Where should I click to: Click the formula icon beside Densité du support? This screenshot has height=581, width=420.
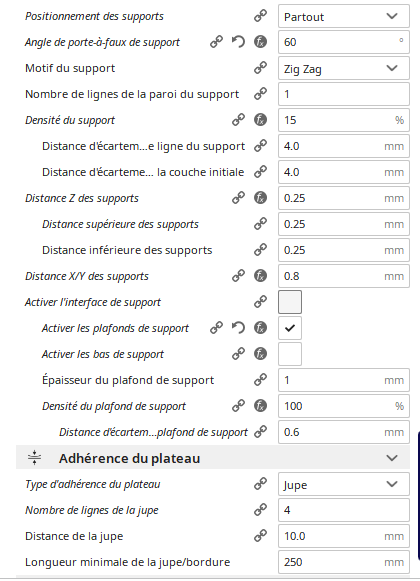260,120
